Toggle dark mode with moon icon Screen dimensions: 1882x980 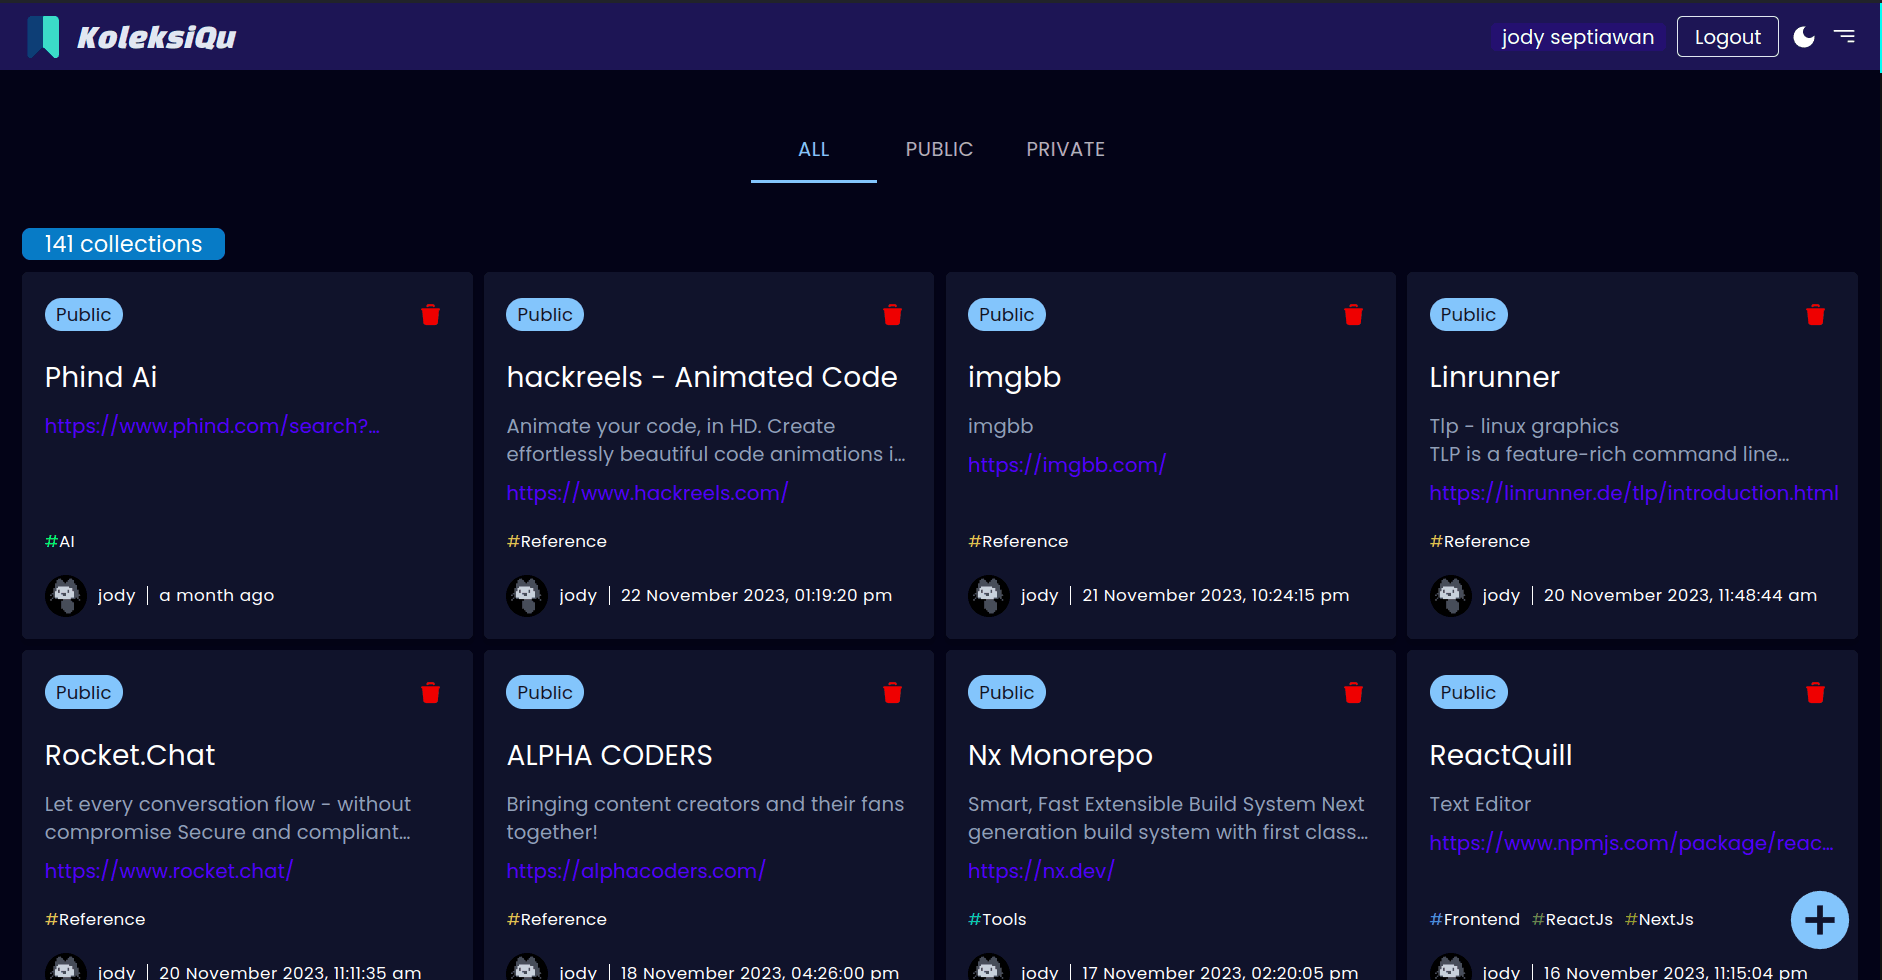click(1804, 37)
